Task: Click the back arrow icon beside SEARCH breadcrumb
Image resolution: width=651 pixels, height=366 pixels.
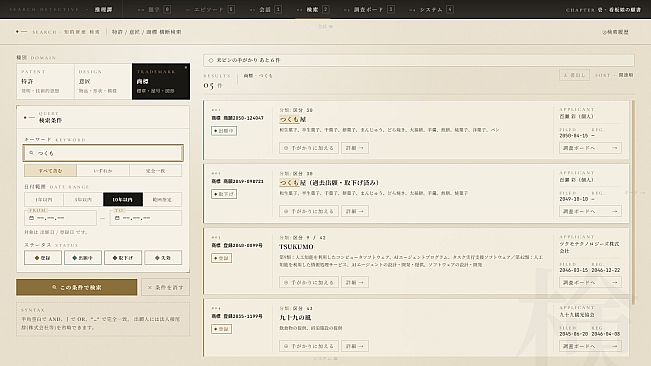Action: (x=21, y=32)
